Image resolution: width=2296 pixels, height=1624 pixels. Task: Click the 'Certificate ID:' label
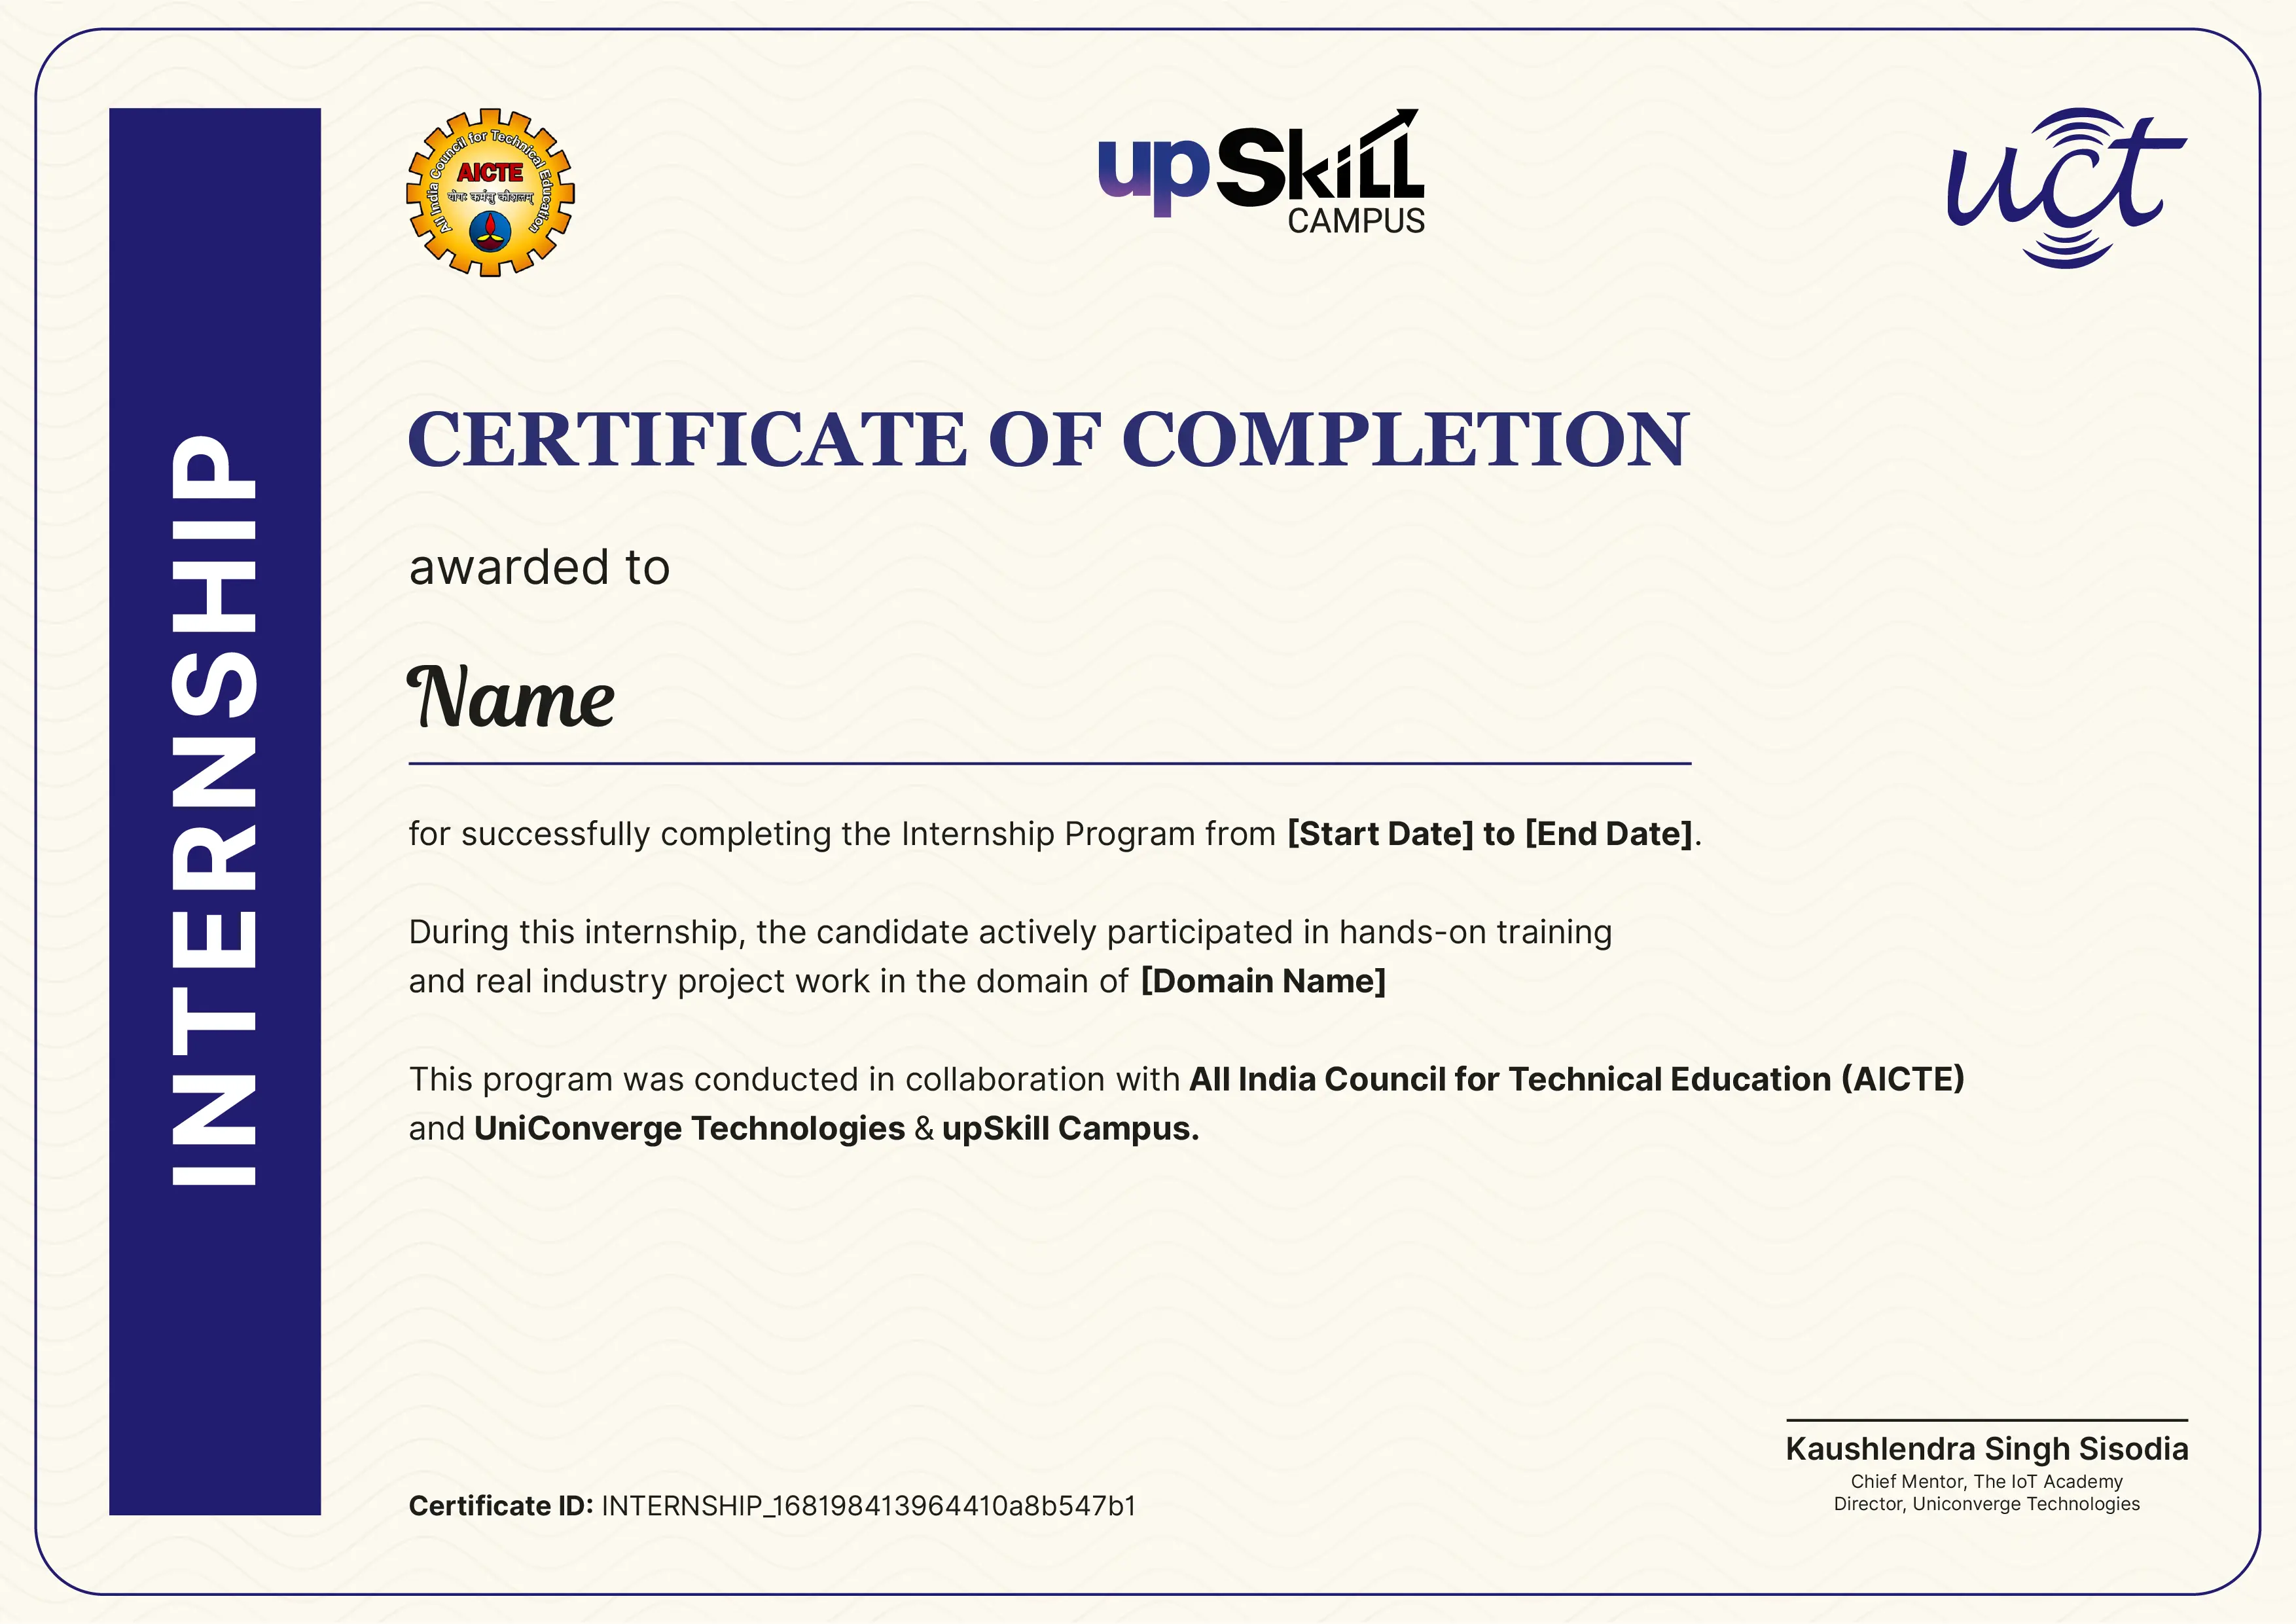click(x=501, y=1506)
